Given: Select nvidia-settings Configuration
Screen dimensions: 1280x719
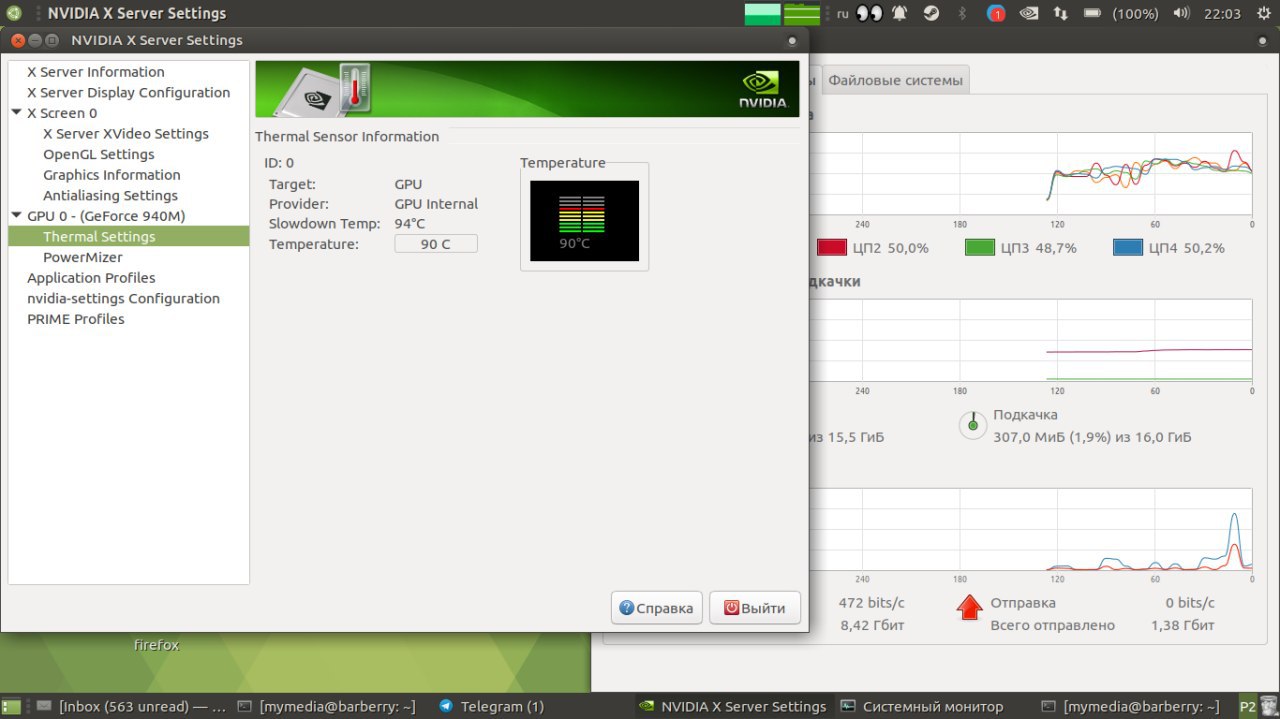Looking at the screenshot, I should pos(123,298).
